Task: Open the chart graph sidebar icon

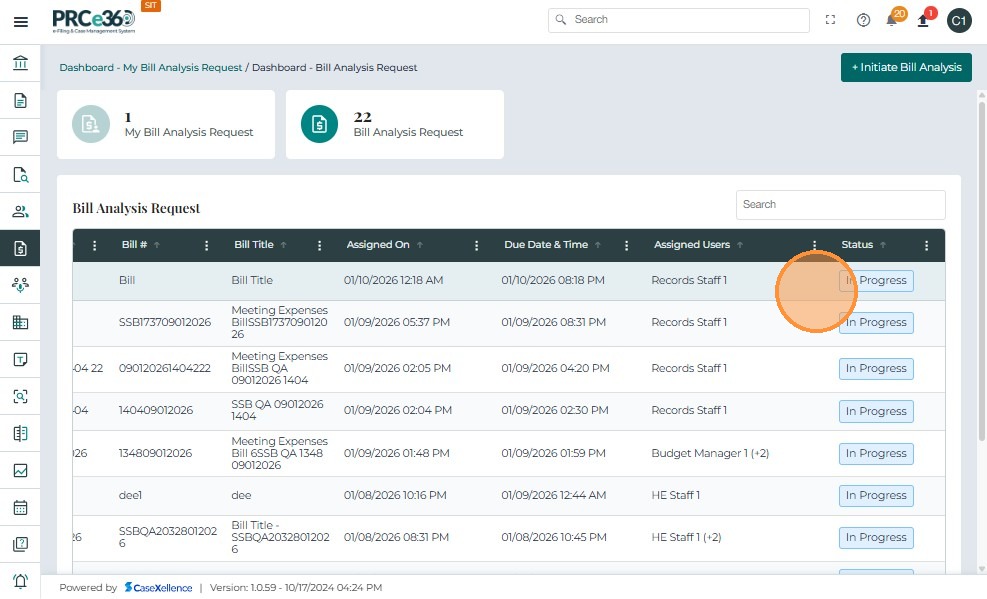Action: (x=20, y=471)
